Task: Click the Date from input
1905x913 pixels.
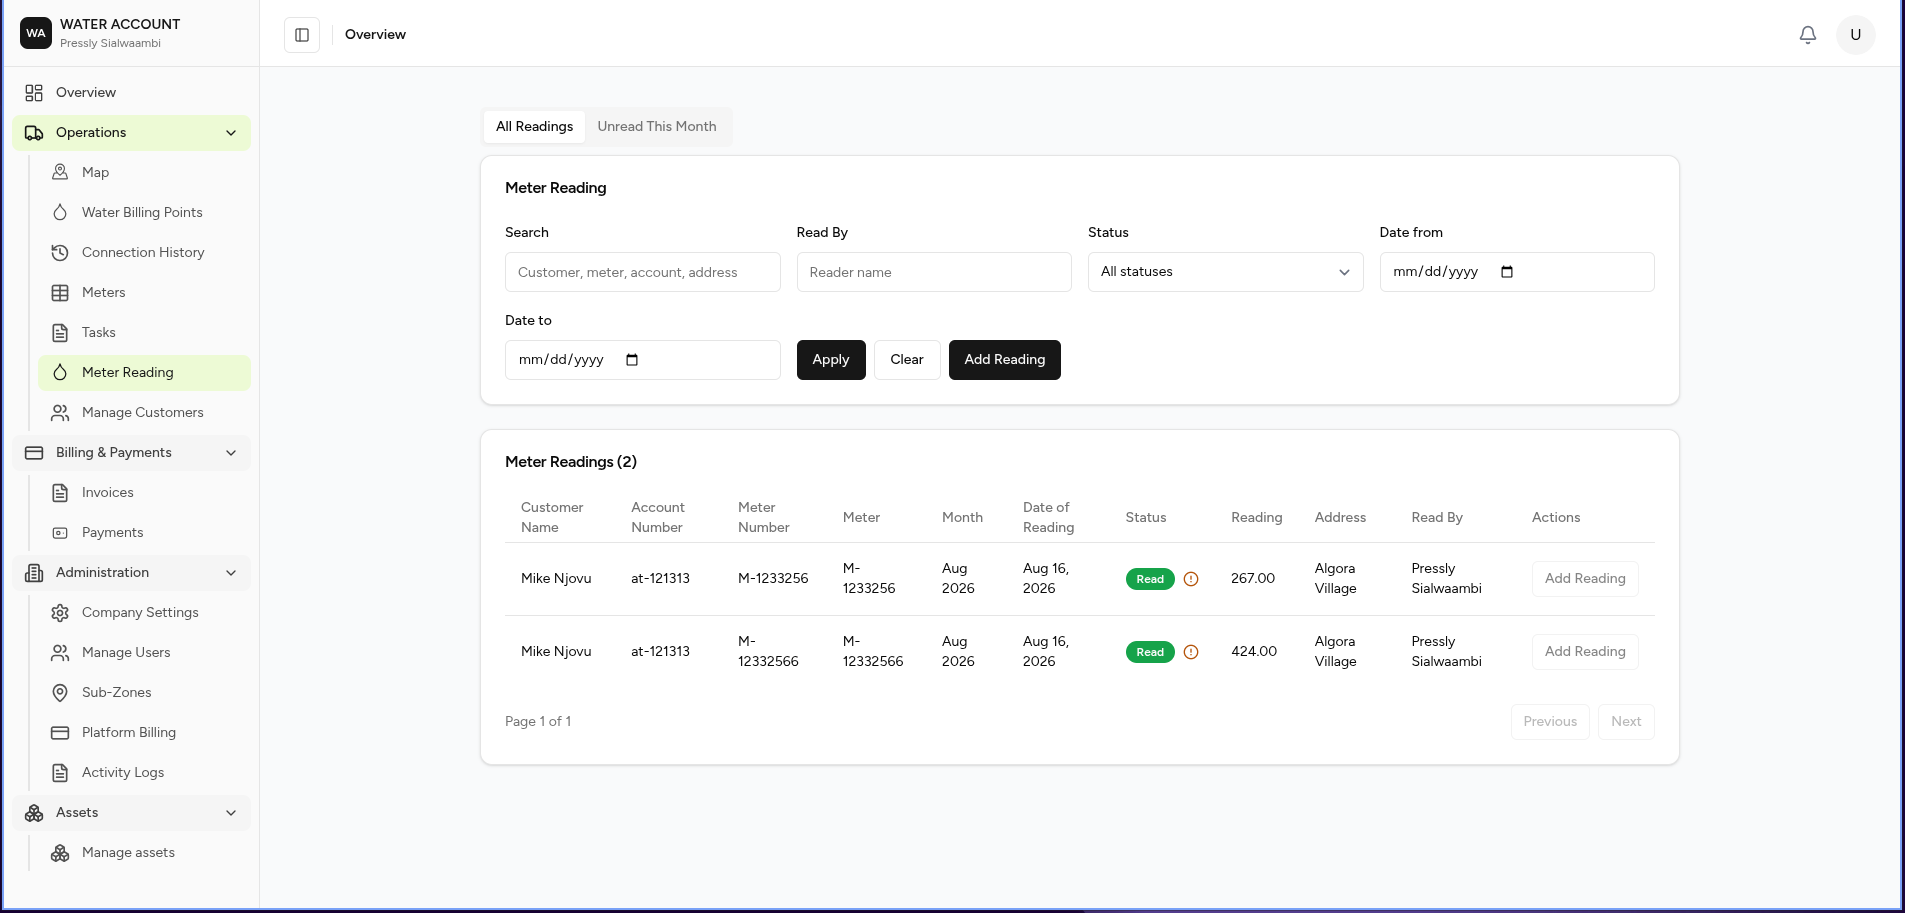Action: click(x=1517, y=272)
